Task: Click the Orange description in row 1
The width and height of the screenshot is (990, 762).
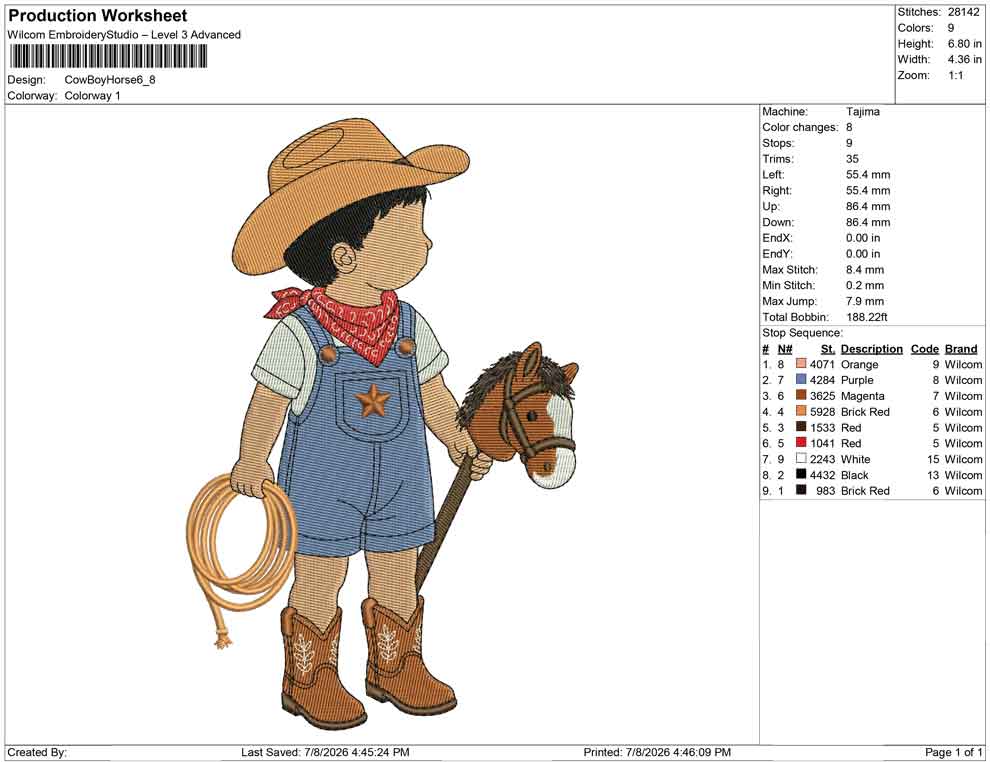Action: [859, 364]
